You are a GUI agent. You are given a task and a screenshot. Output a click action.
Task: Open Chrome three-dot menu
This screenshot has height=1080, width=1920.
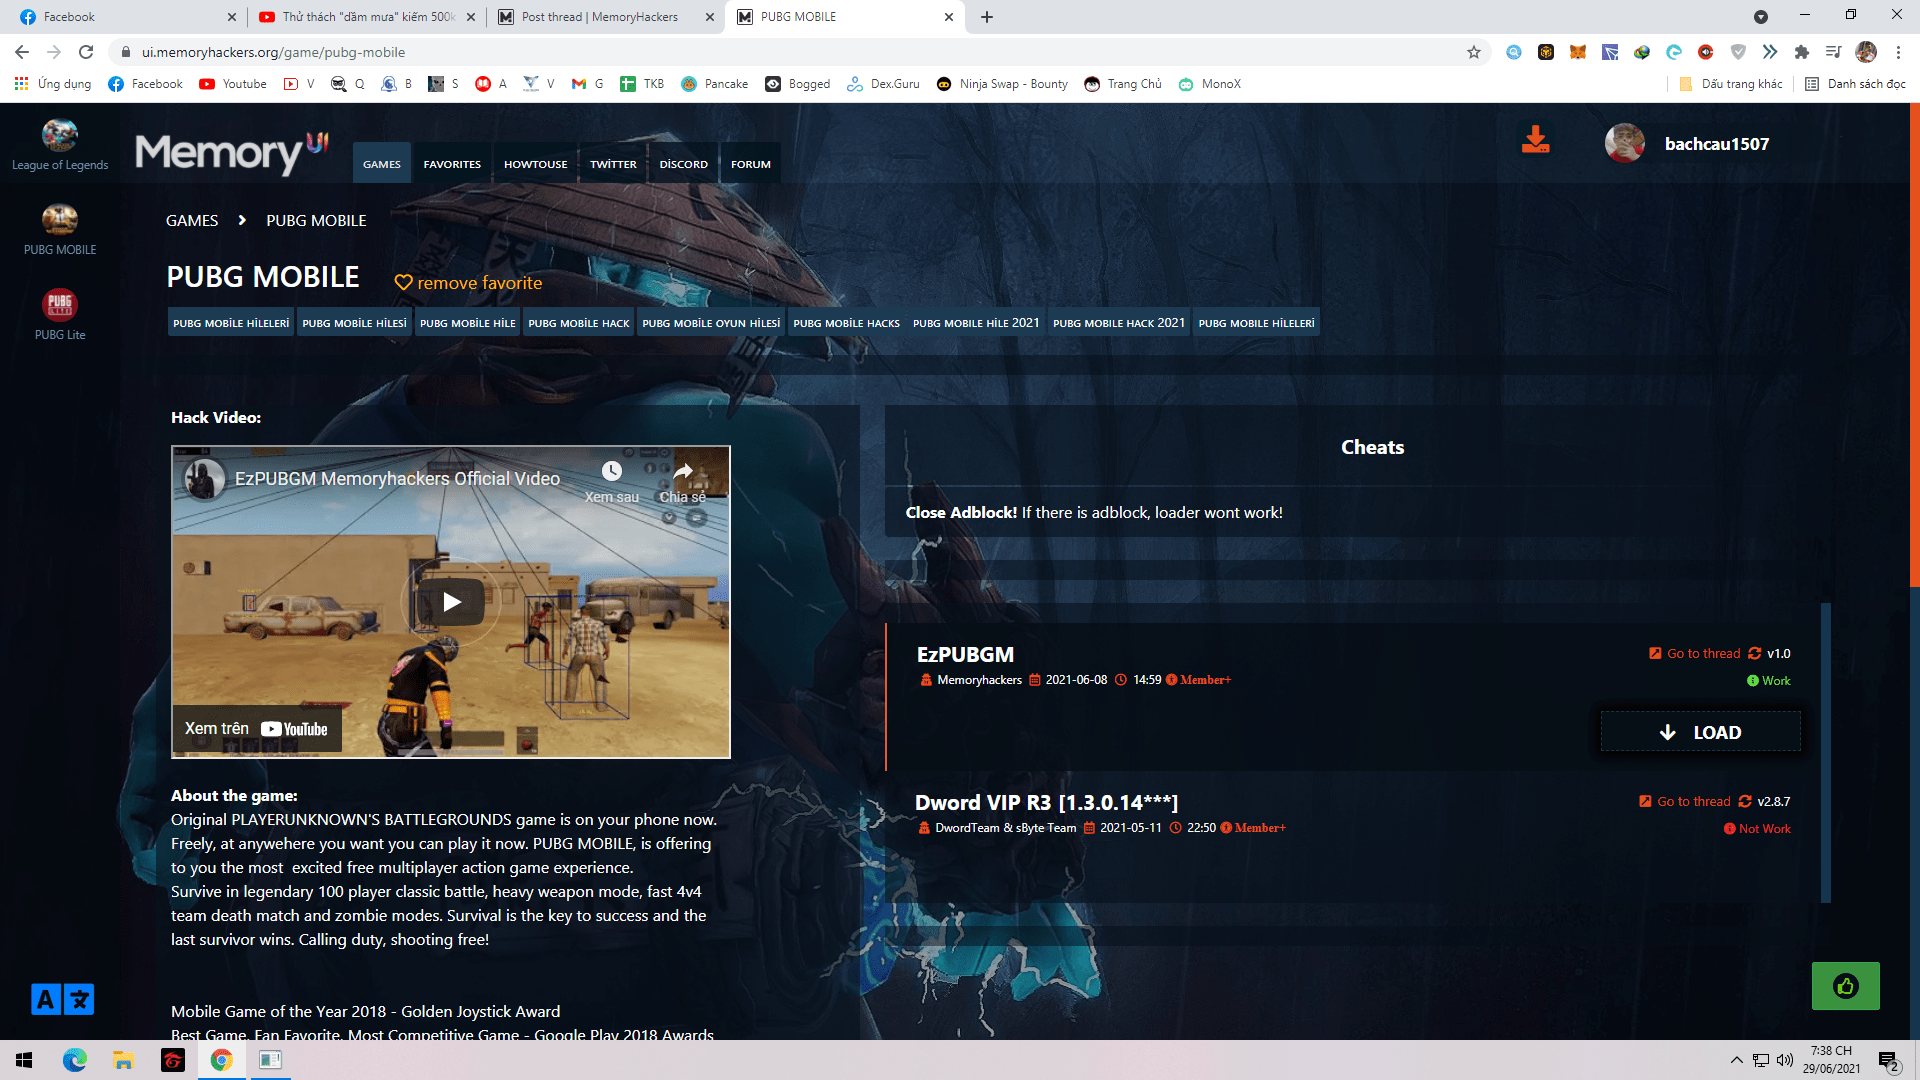tap(1898, 52)
